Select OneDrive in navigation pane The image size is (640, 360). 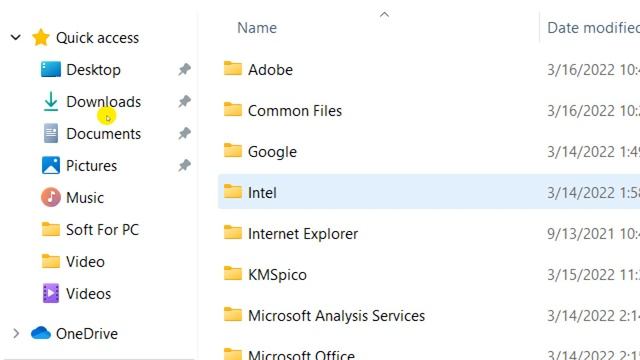(87, 333)
